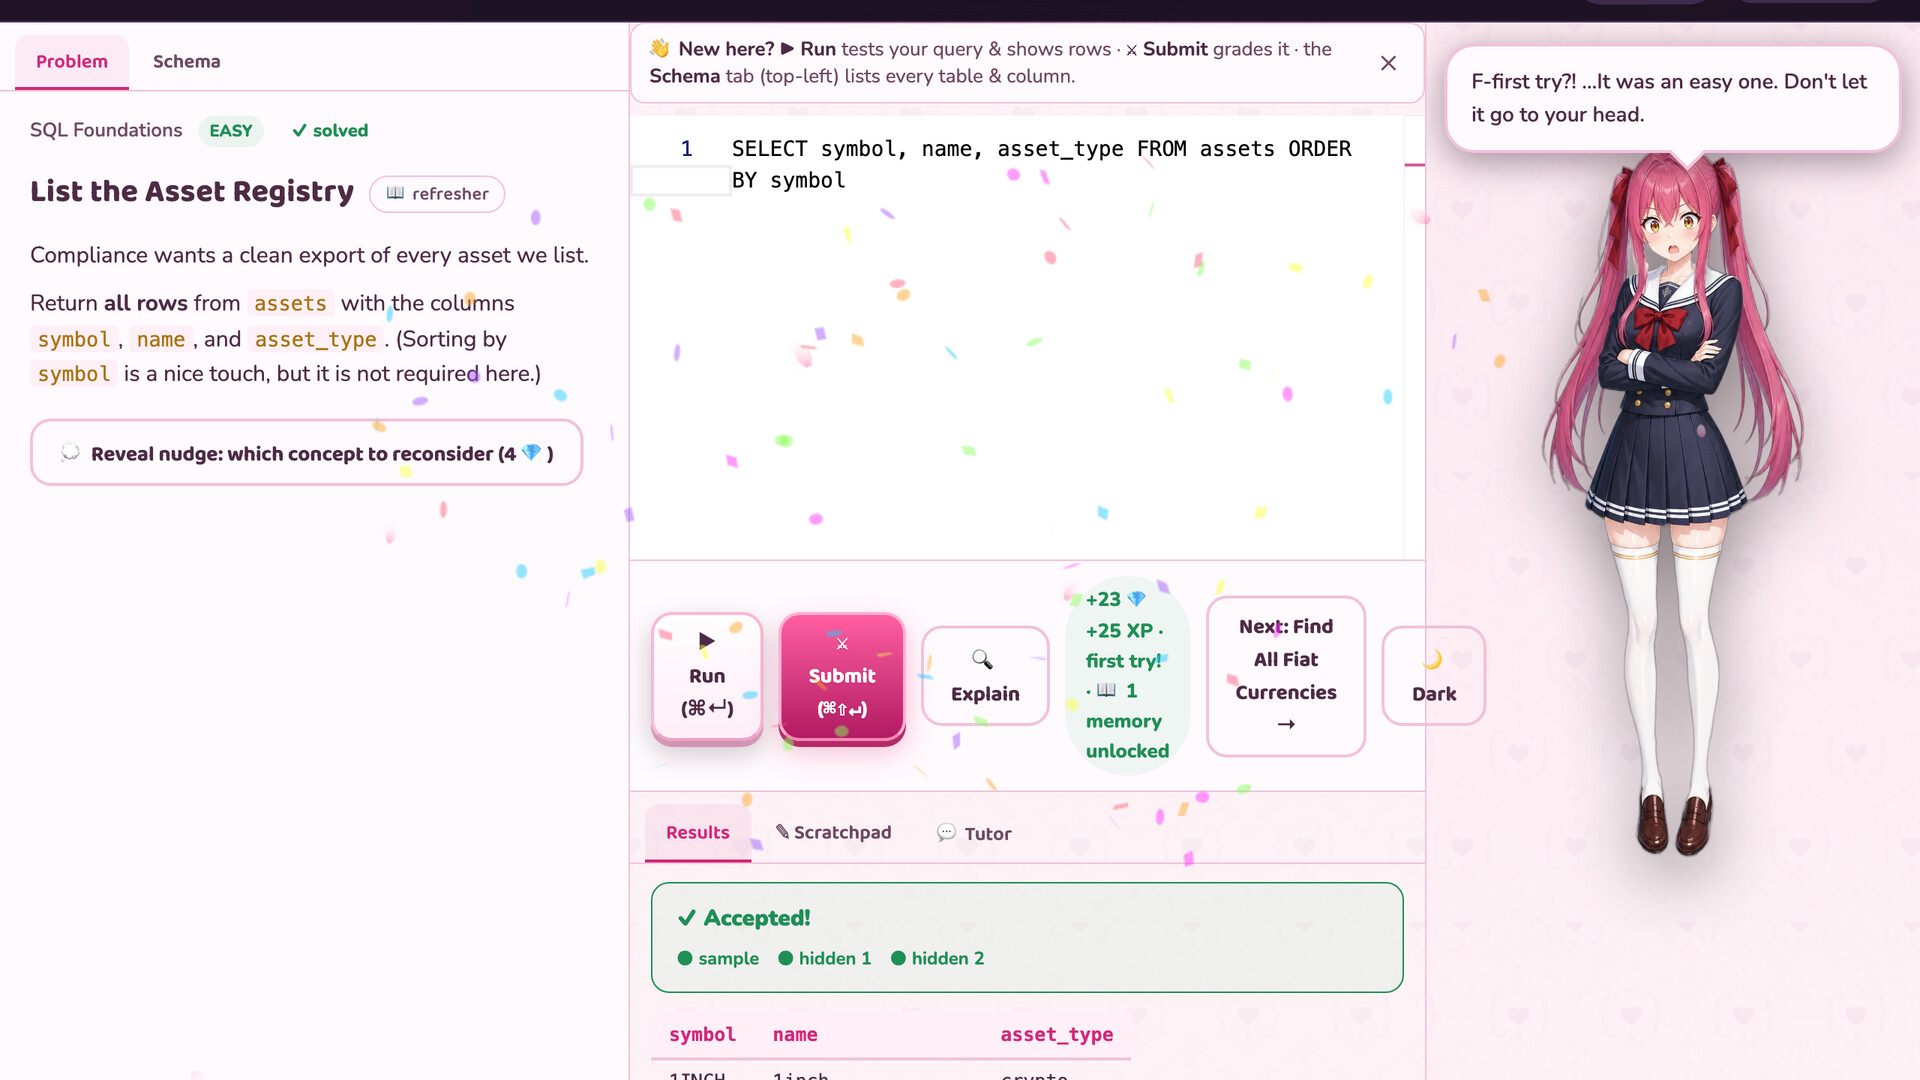This screenshot has width=1920, height=1080.
Task: Click the hidden 1 test indicator
Action: pyautogui.click(x=825, y=958)
